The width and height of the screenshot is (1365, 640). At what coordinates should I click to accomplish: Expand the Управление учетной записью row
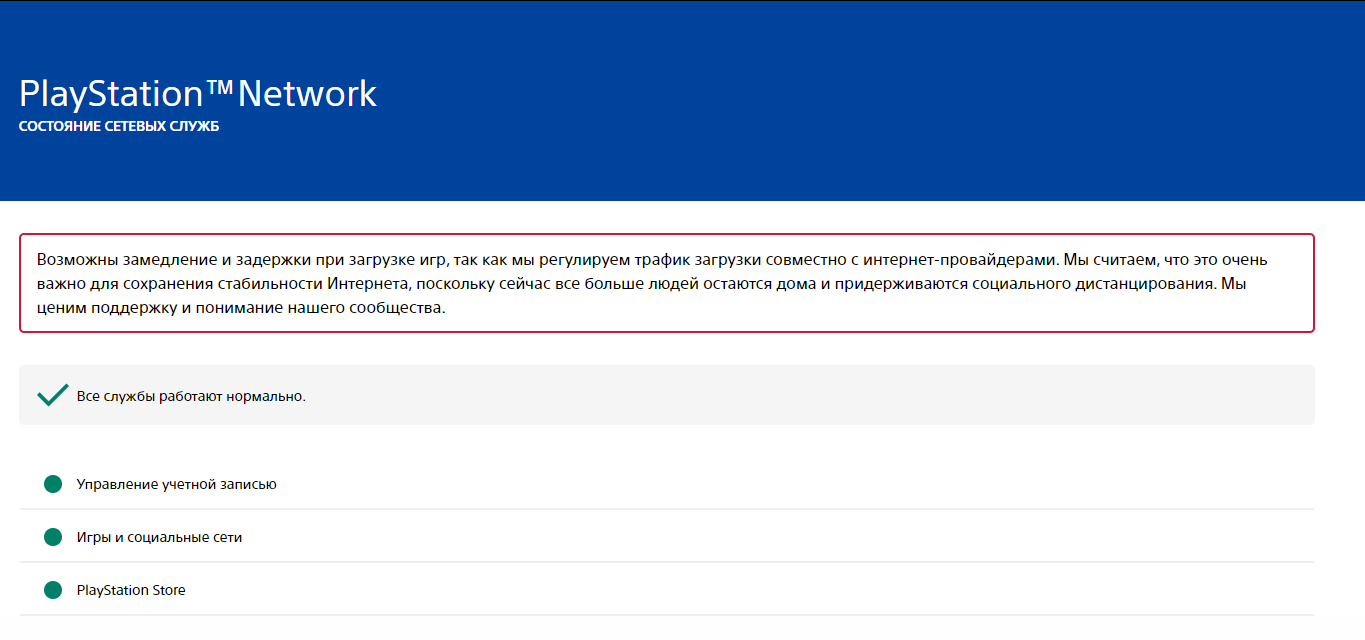[x=176, y=484]
